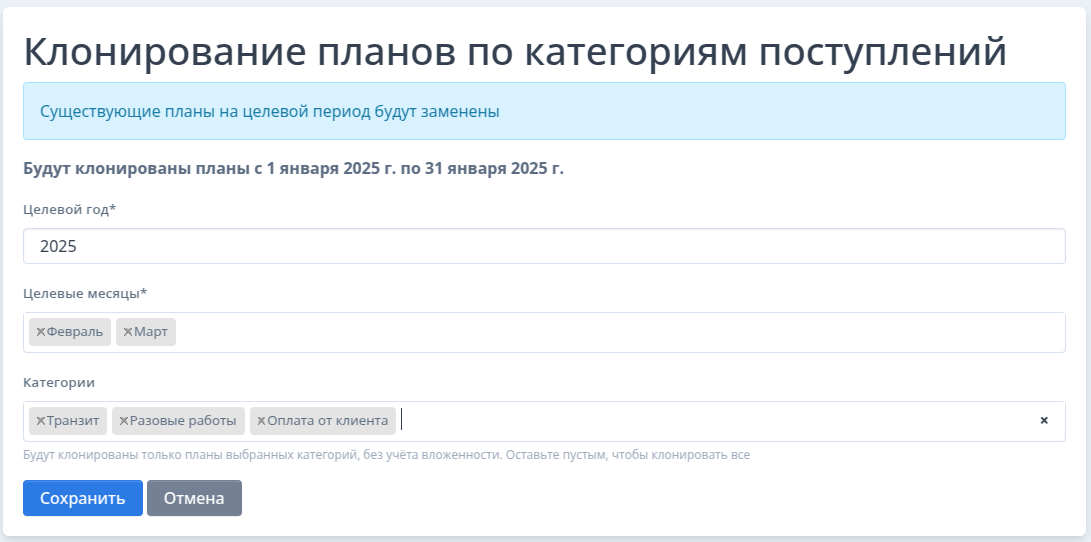This screenshot has height=542, width=1091.
Task: Remove the Март month tag
Action: 127,332
